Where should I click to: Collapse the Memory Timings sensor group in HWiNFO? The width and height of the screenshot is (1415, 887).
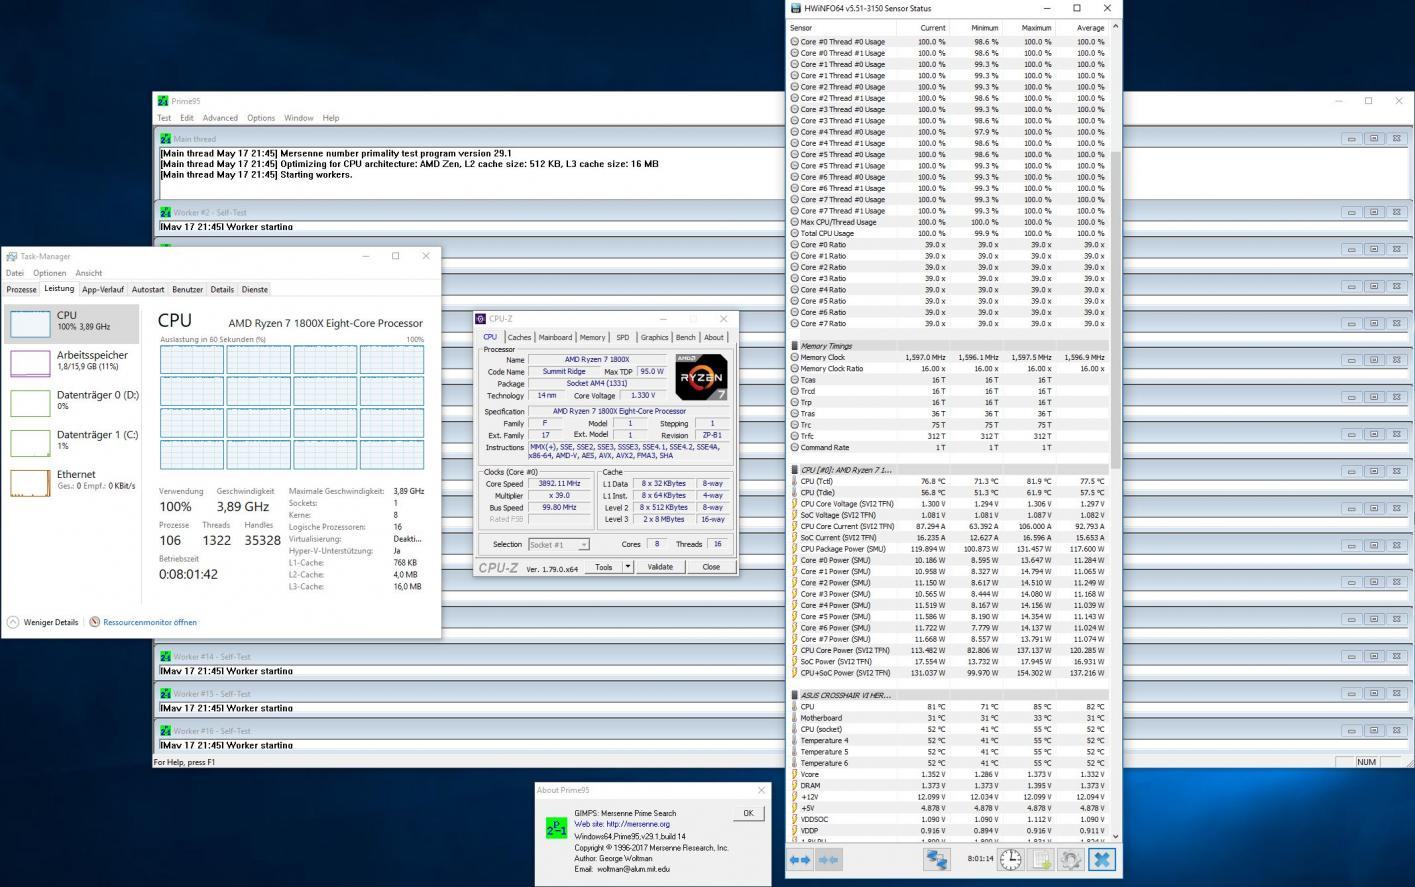point(795,346)
